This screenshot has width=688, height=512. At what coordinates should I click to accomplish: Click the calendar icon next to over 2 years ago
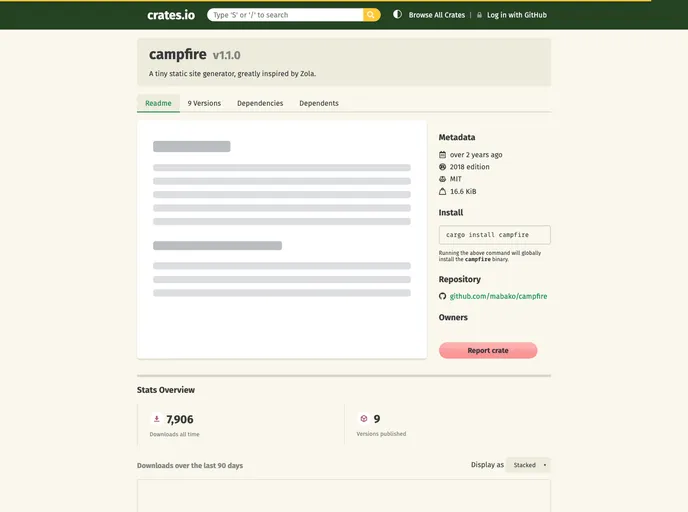[x=442, y=155]
